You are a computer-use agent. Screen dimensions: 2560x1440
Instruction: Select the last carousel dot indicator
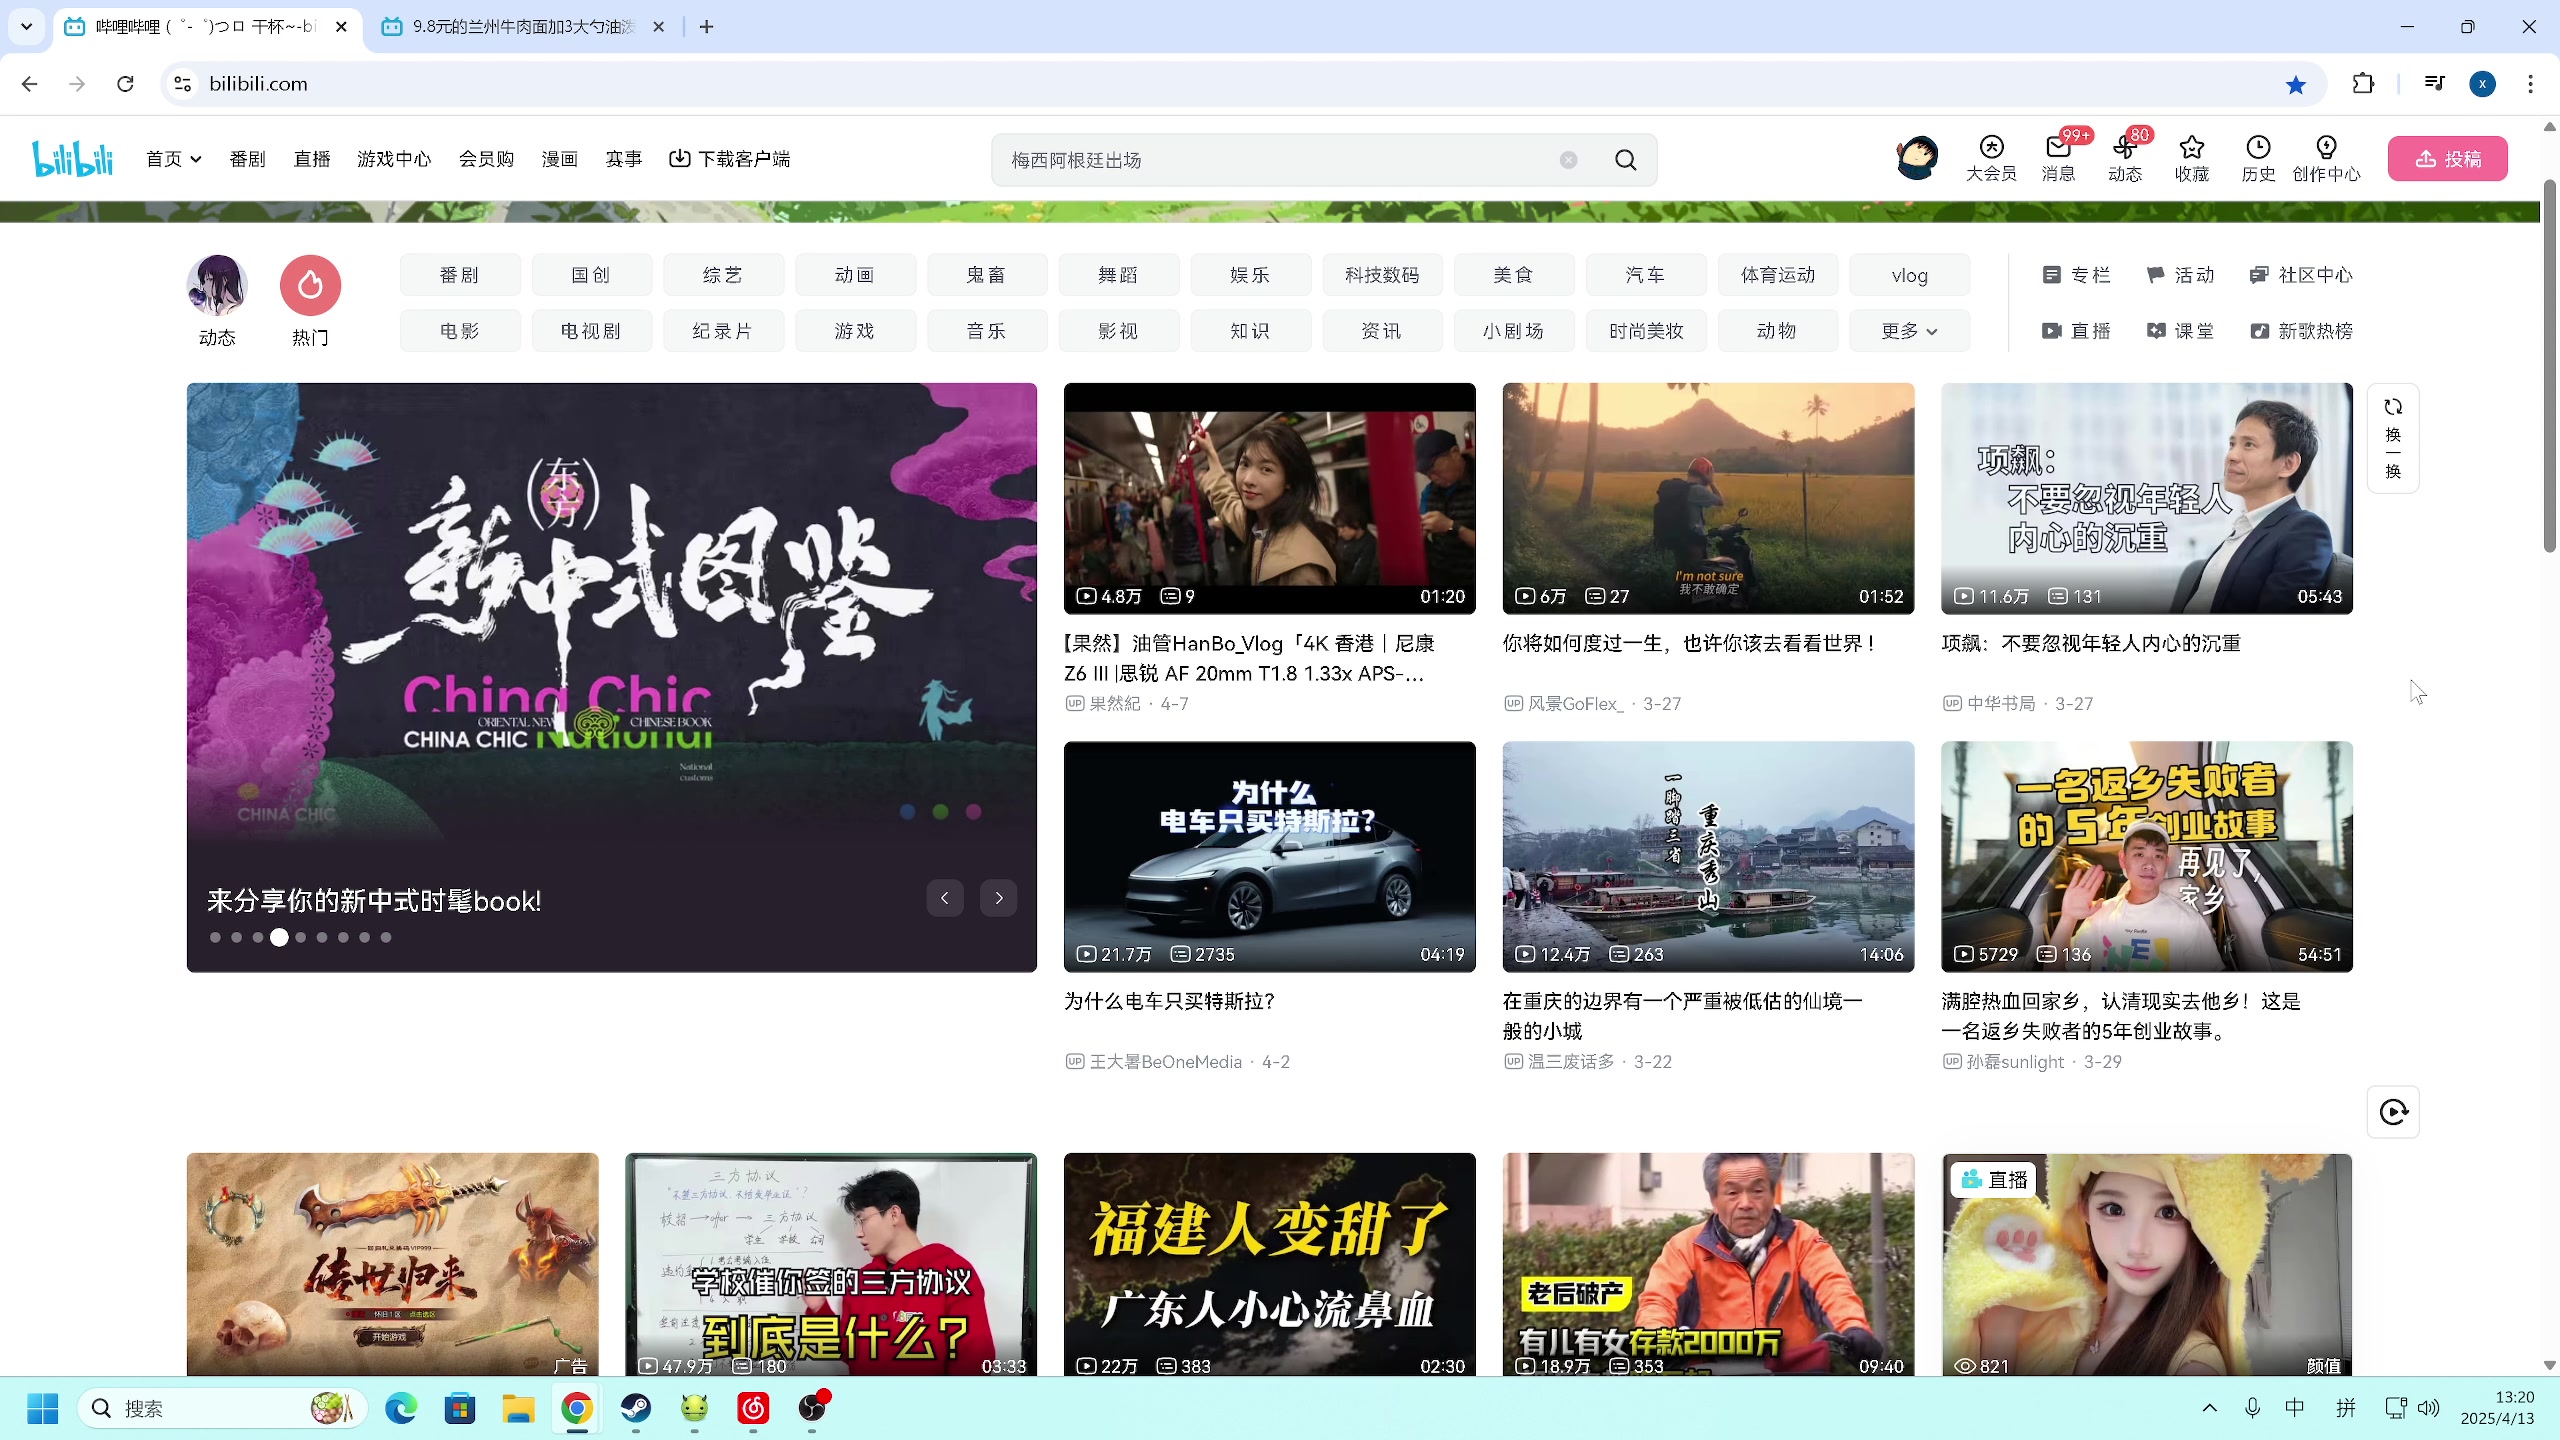(x=386, y=938)
